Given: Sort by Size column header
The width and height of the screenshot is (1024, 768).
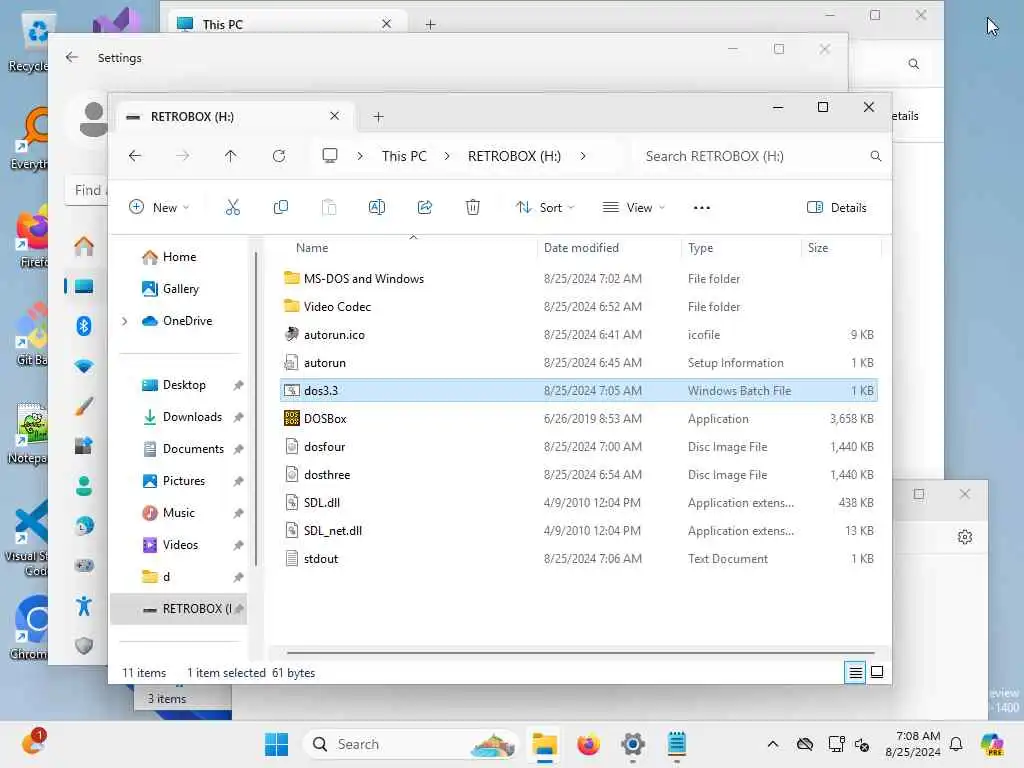Looking at the screenshot, I should click(818, 248).
